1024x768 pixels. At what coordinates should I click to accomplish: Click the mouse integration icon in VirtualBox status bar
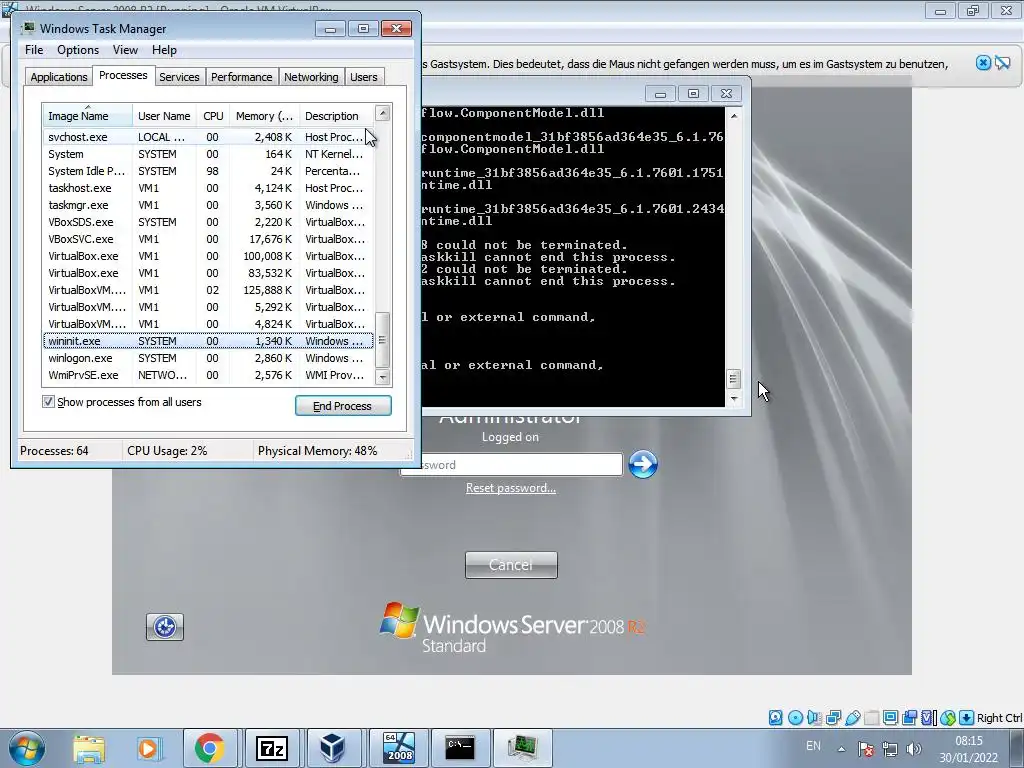[x=948, y=718]
